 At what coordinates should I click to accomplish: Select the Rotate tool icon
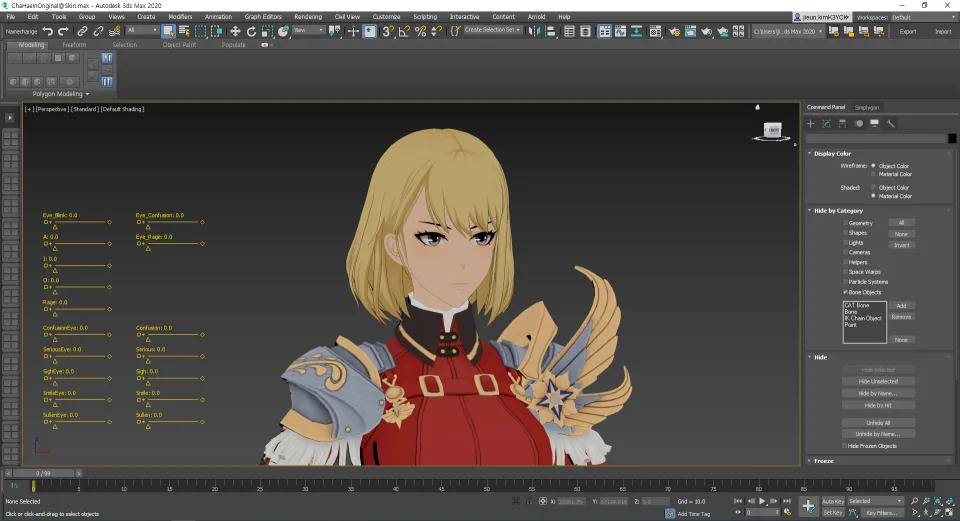[x=251, y=31]
